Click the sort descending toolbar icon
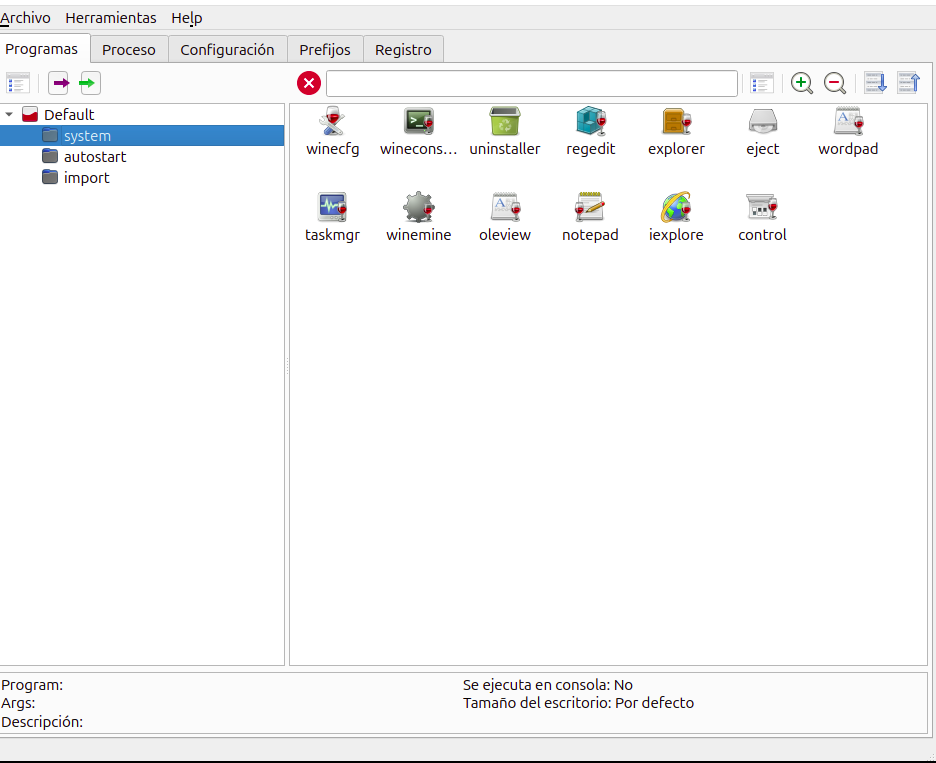The image size is (936, 763). [x=875, y=83]
